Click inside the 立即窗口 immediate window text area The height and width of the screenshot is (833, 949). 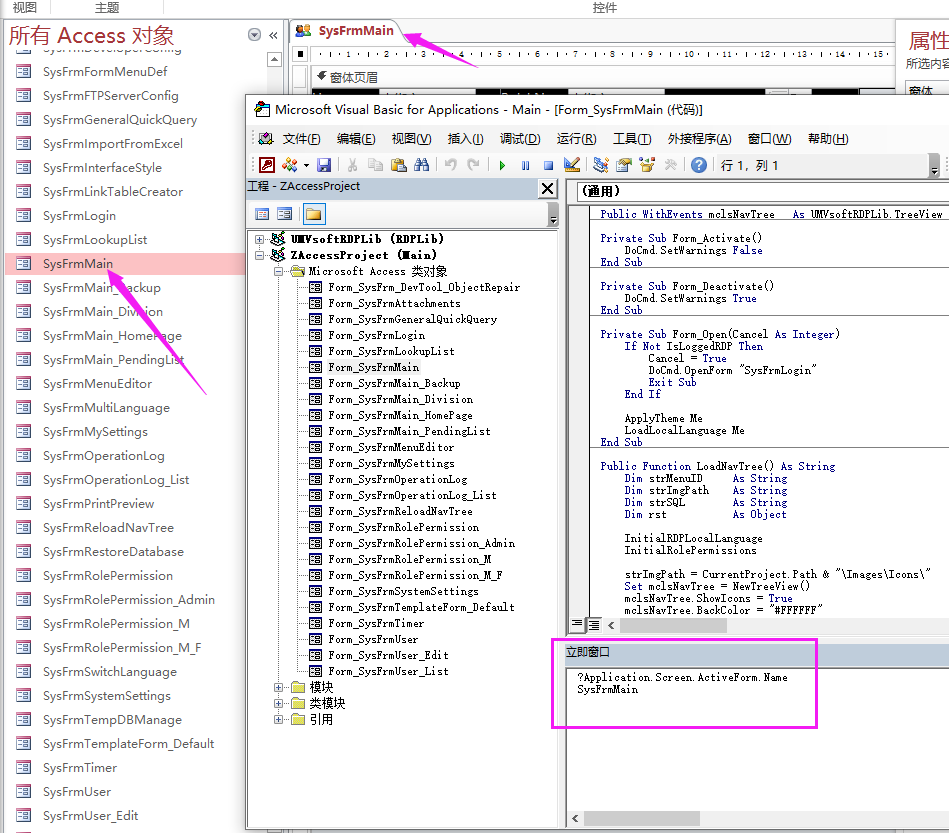(758, 739)
